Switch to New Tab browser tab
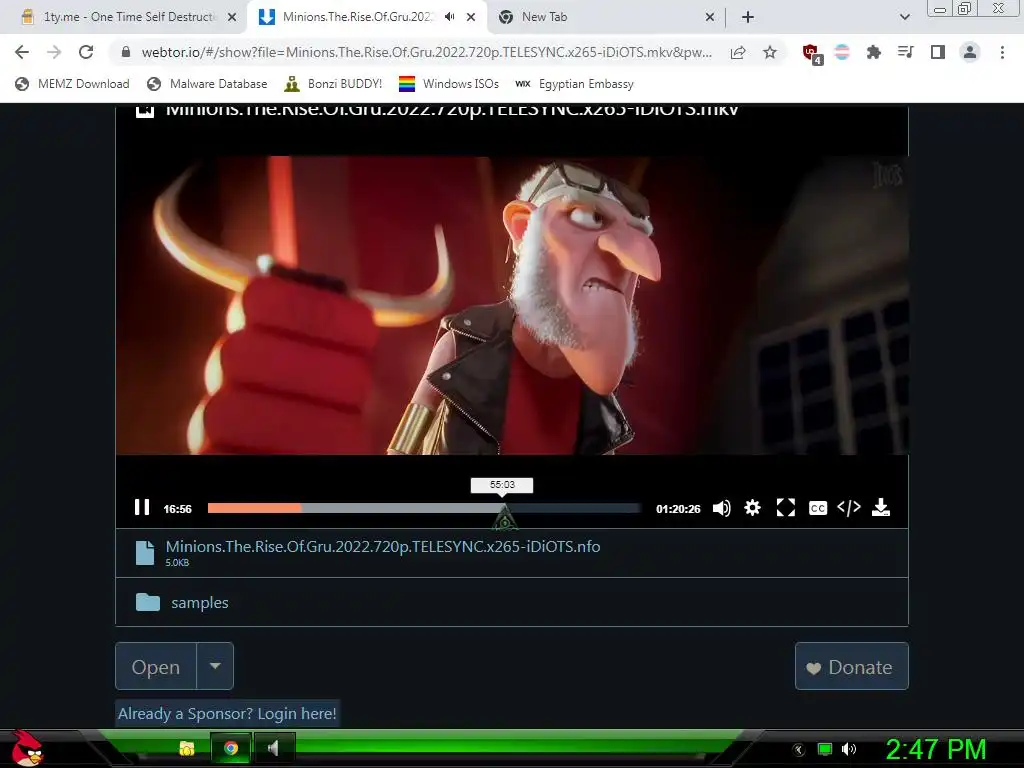Viewport: 1024px width, 768px height. click(605, 17)
